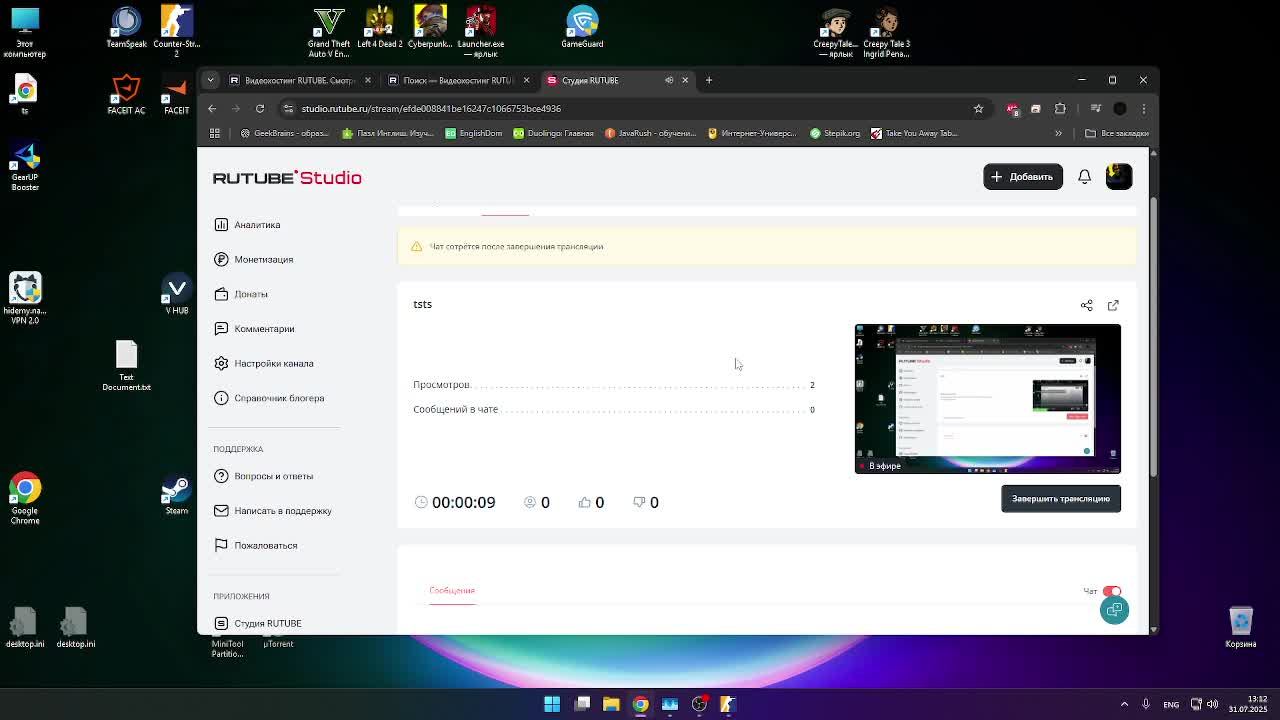This screenshot has width=1280, height=720.
Task: Click page vertical scrollbar
Action: pyautogui.click(x=1154, y=337)
